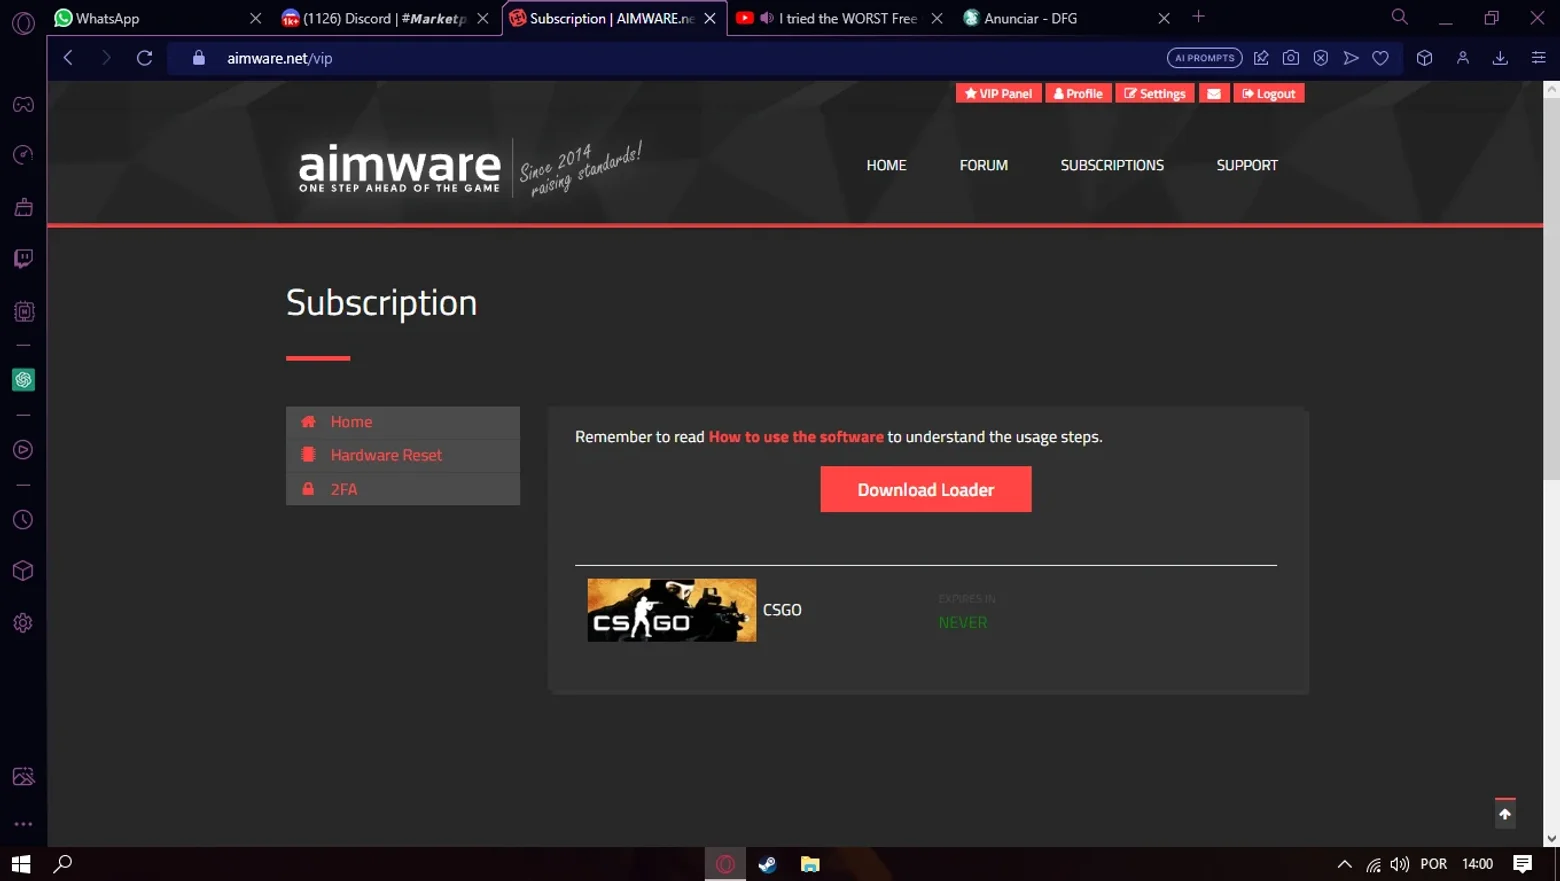Open Steam from the taskbar
The height and width of the screenshot is (881, 1560).
click(x=767, y=864)
